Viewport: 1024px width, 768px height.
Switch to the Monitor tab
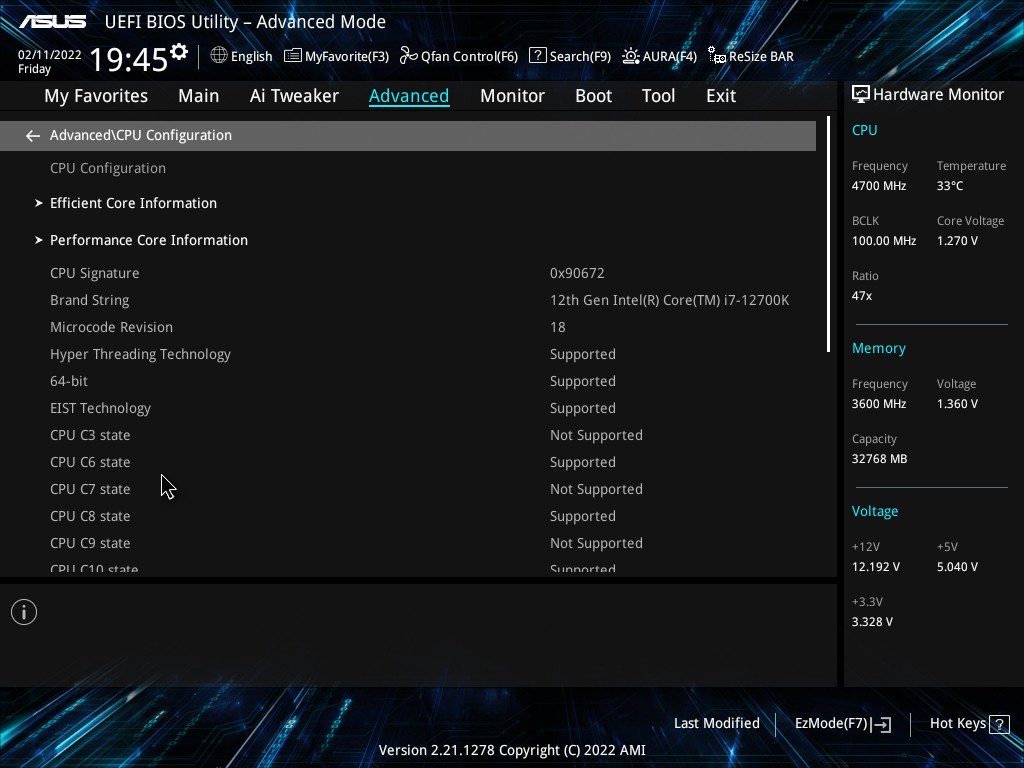[x=512, y=96]
